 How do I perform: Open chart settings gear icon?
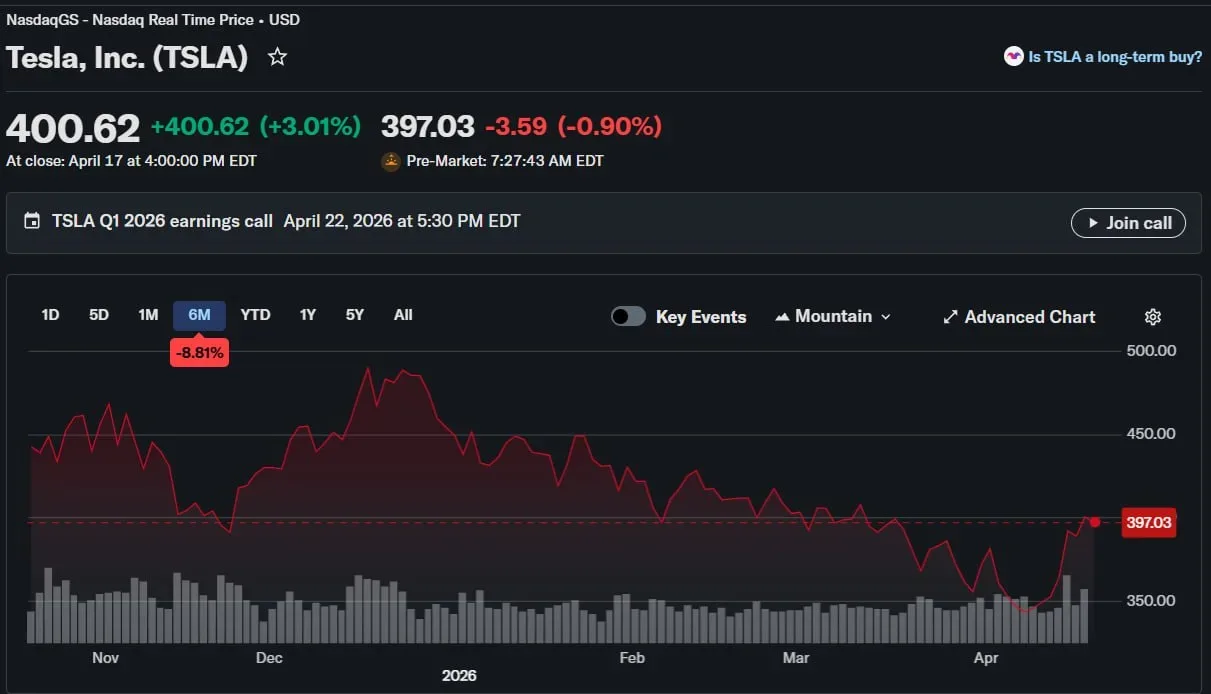(x=1152, y=317)
